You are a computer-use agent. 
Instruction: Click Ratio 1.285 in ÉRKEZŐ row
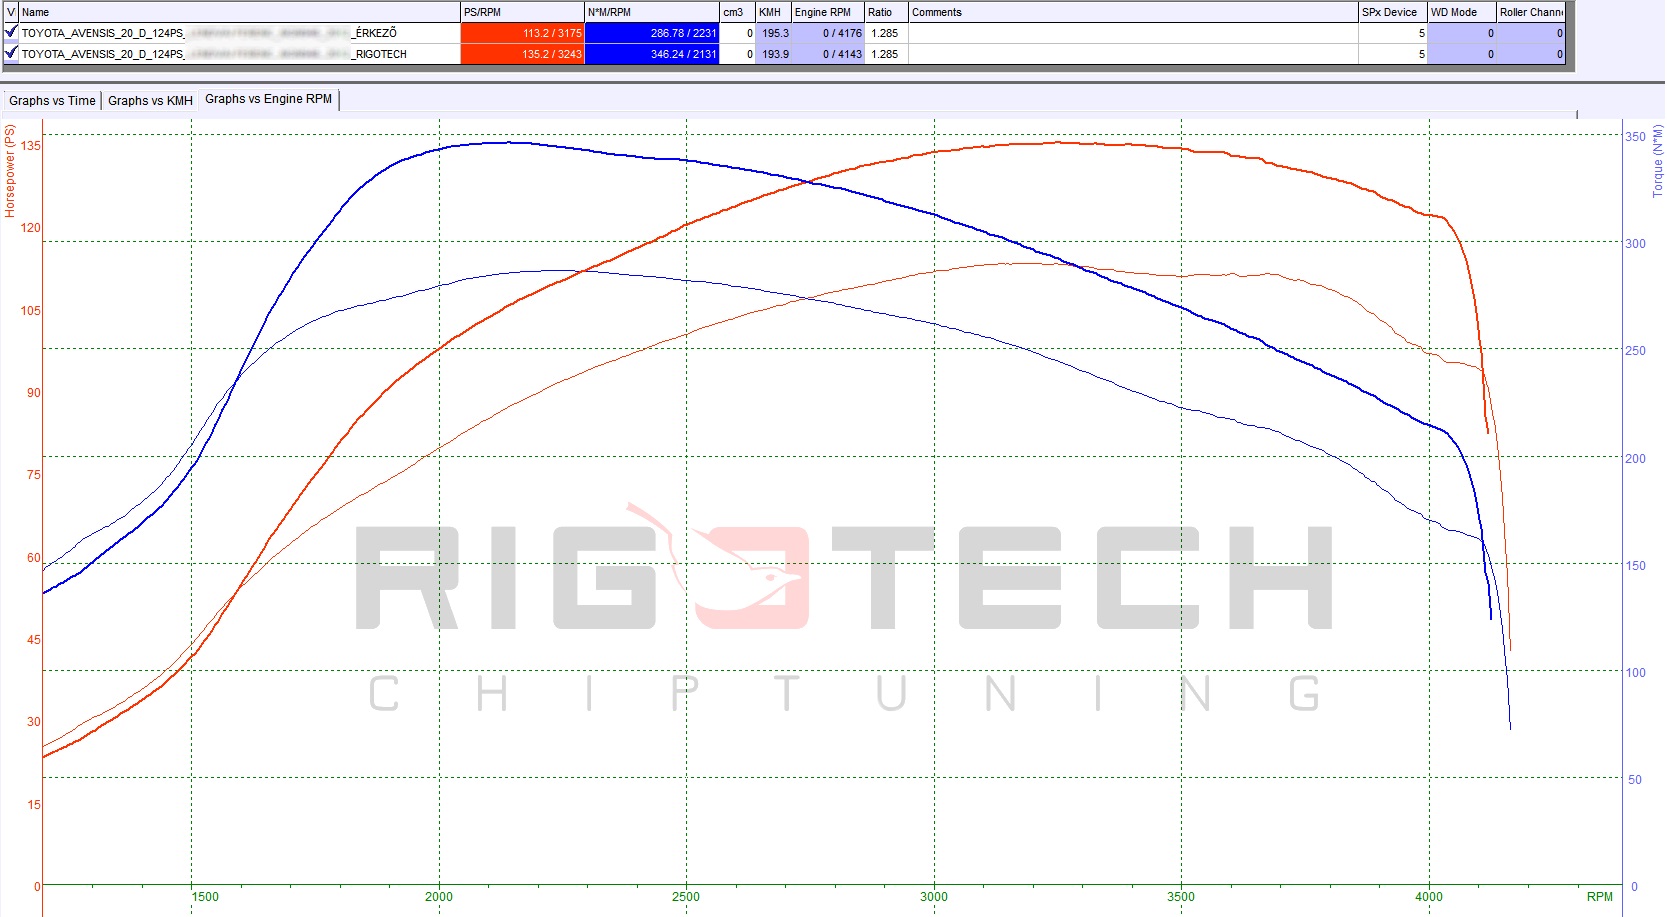tap(886, 33)
